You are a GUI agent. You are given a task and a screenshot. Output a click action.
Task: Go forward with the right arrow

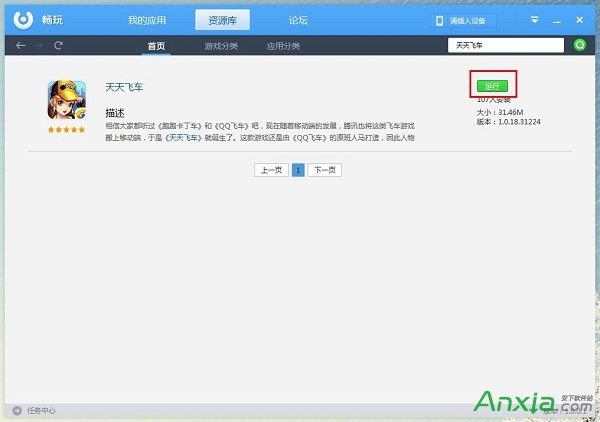coord(38,46)
